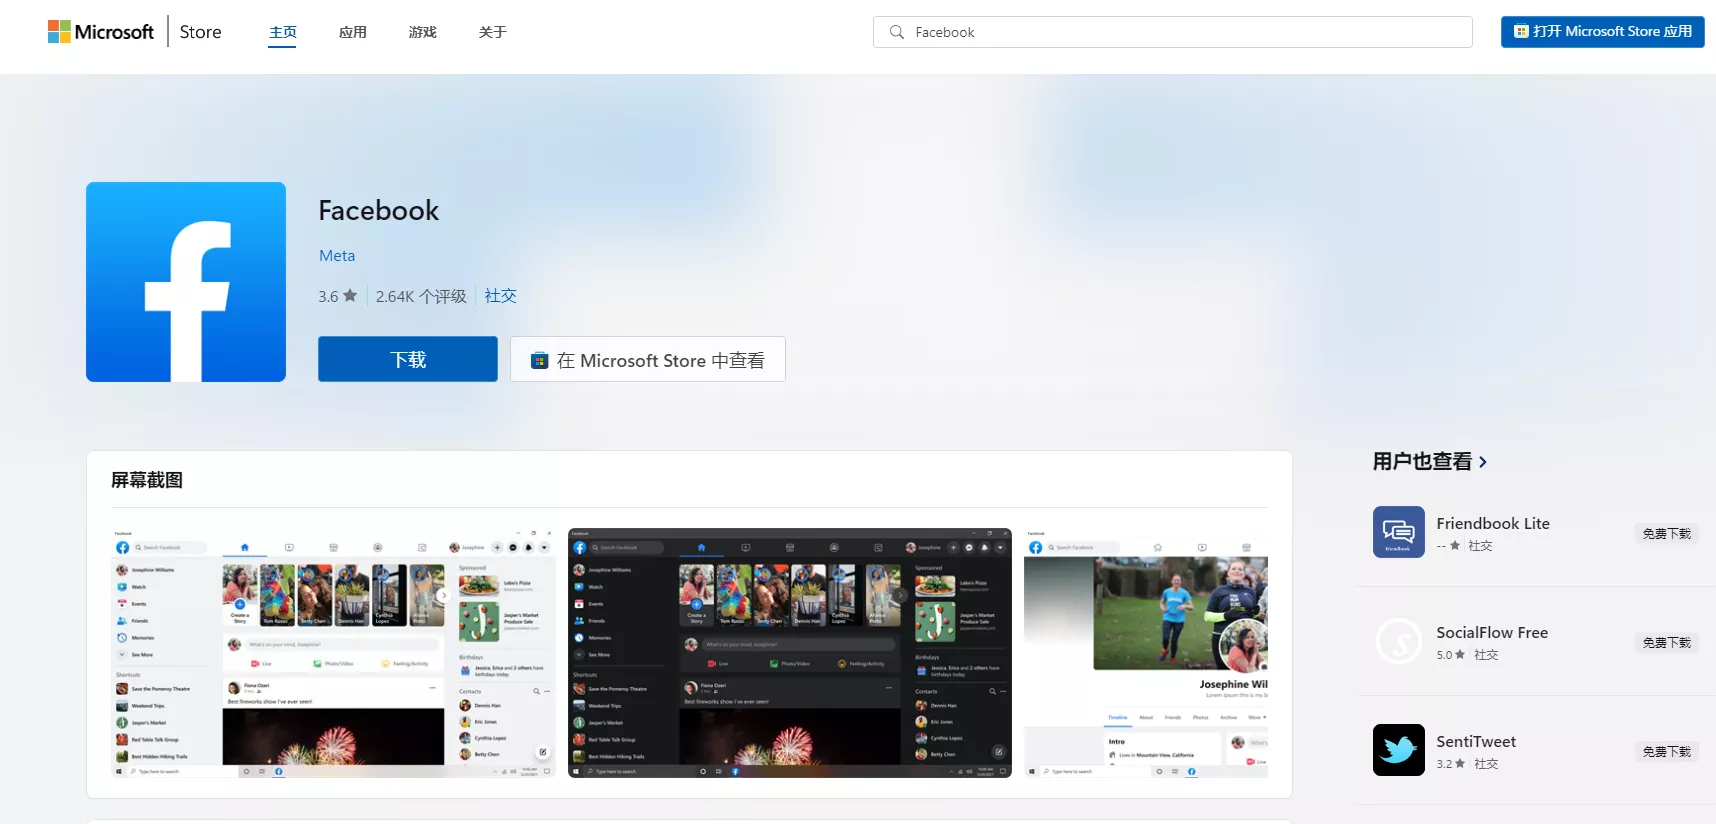Click the SocialFlow Free app icon
This screenshot has height=824, width=1716.
coord(1399,641)
